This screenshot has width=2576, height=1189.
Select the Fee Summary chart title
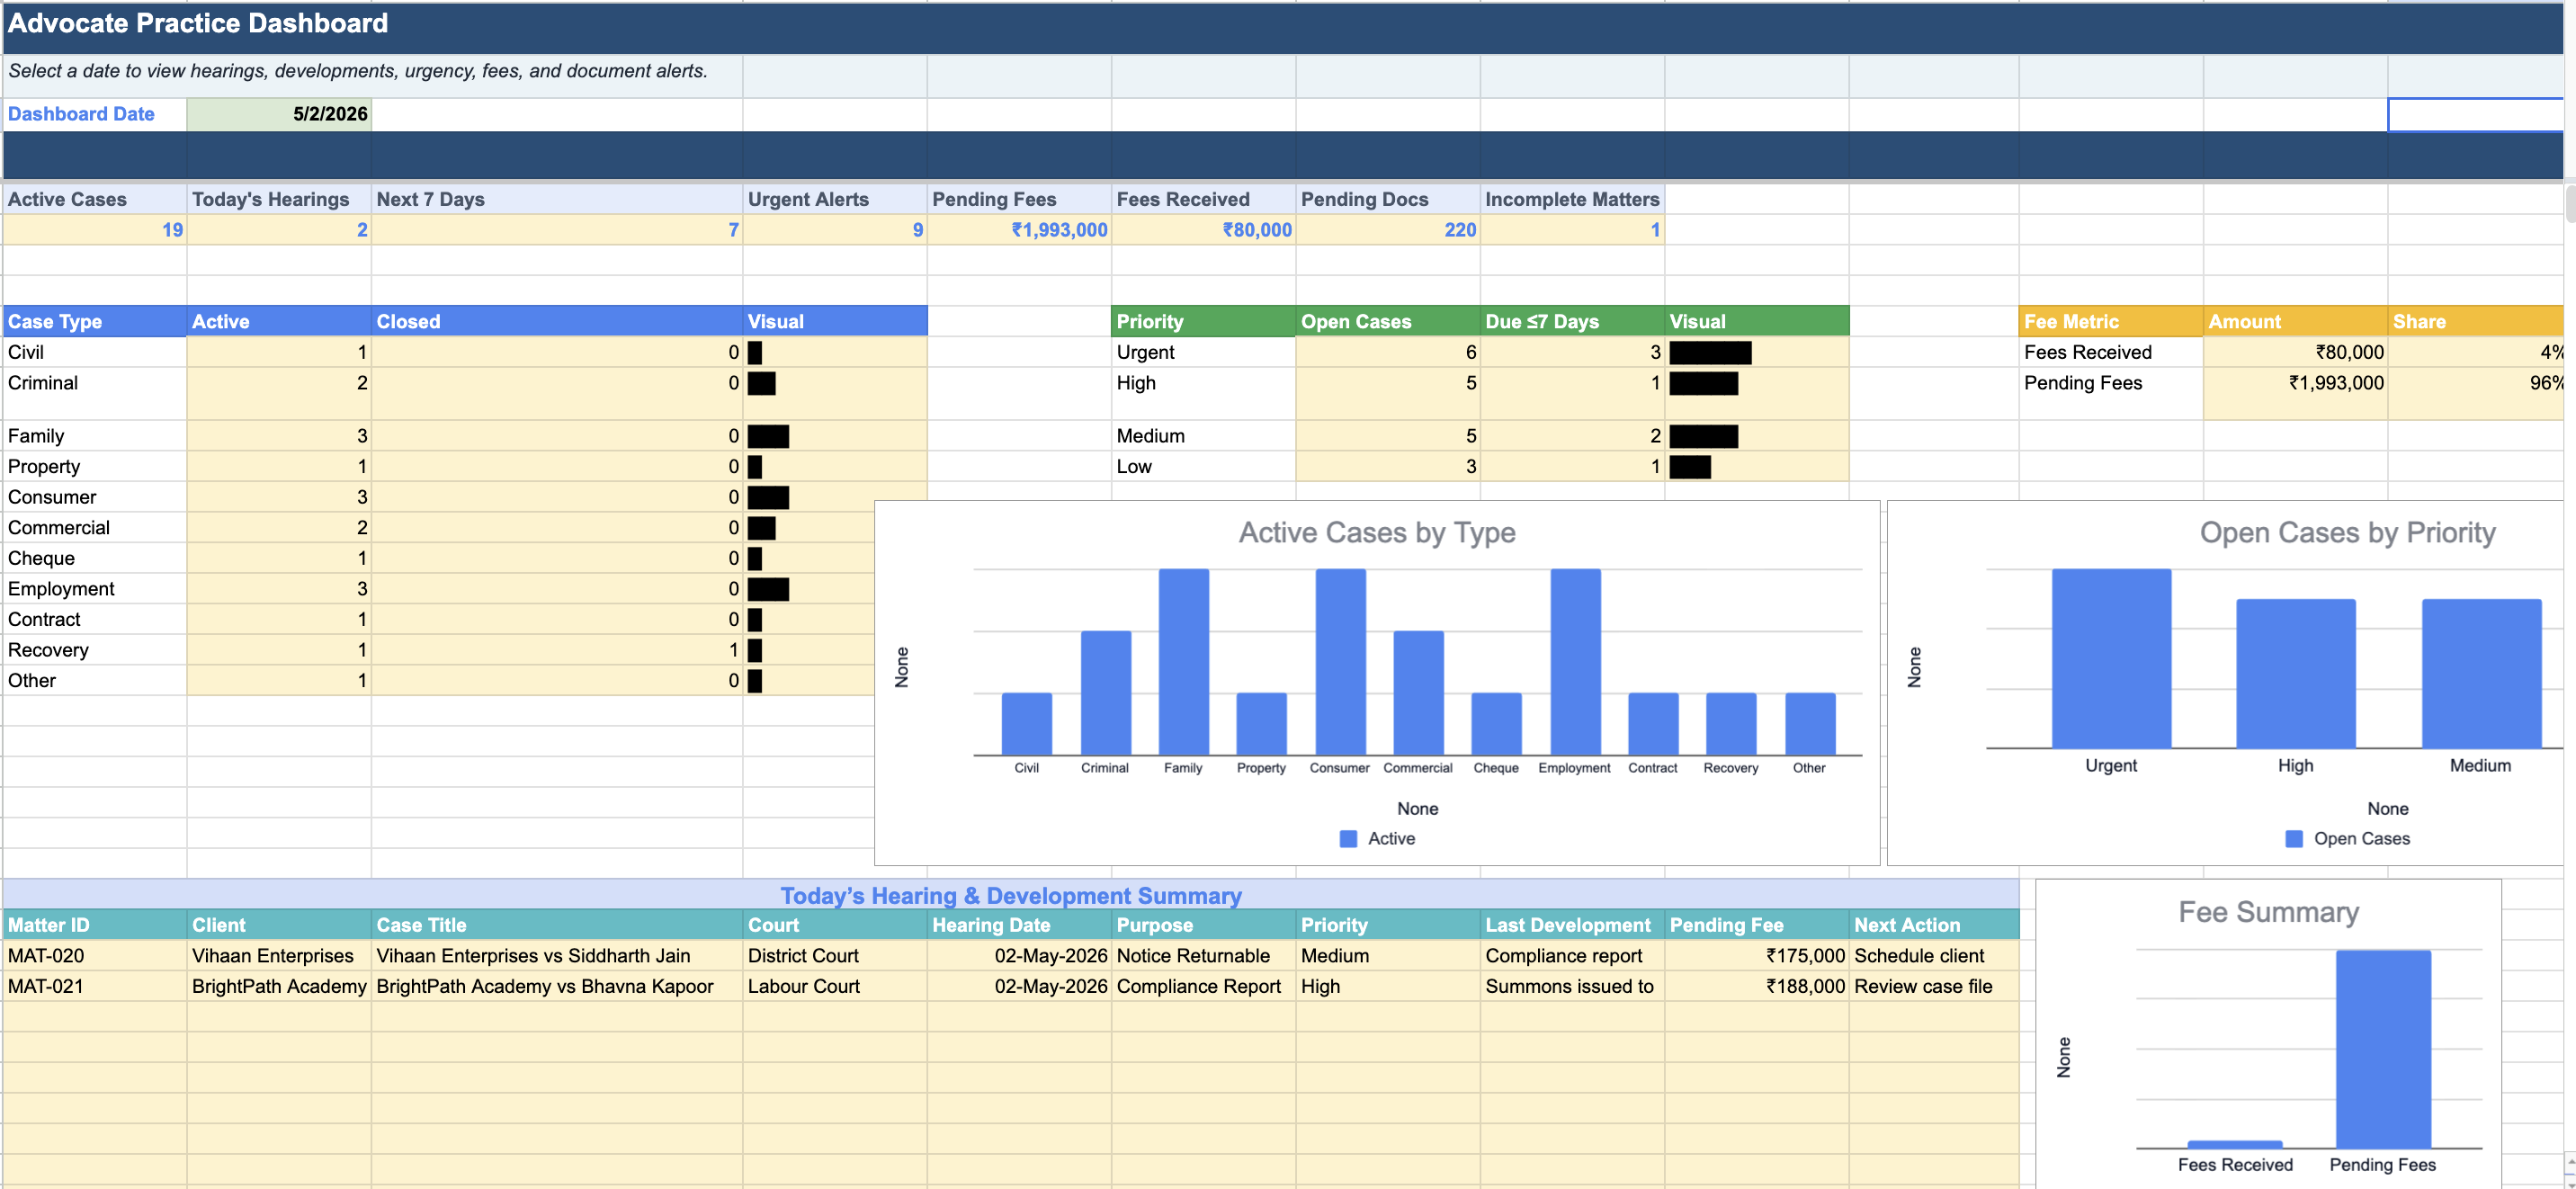[x=2268, y=912]
